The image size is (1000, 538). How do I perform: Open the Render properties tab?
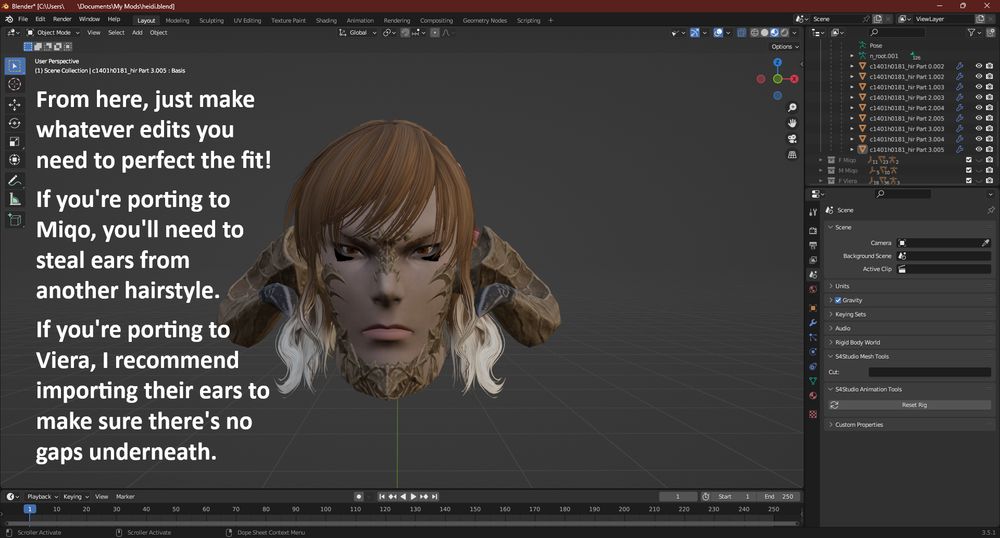click(x=813, y=231)
